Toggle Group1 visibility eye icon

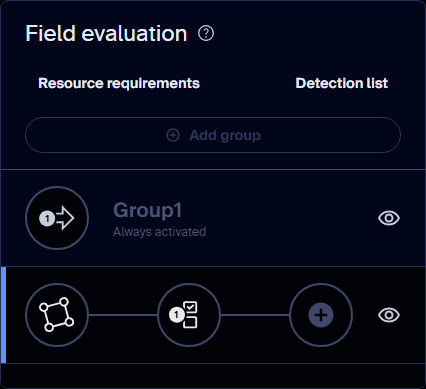(389, 218)
